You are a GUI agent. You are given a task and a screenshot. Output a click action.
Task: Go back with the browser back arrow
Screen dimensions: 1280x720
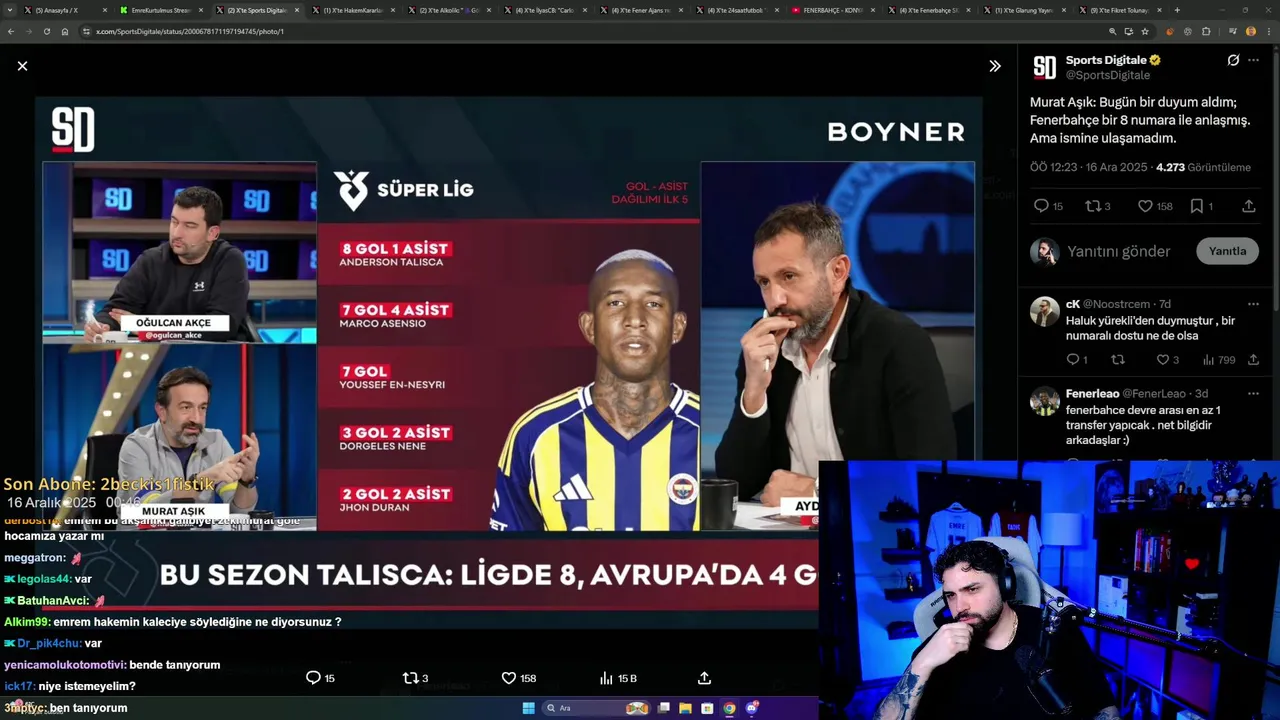[x=11, y=31]
